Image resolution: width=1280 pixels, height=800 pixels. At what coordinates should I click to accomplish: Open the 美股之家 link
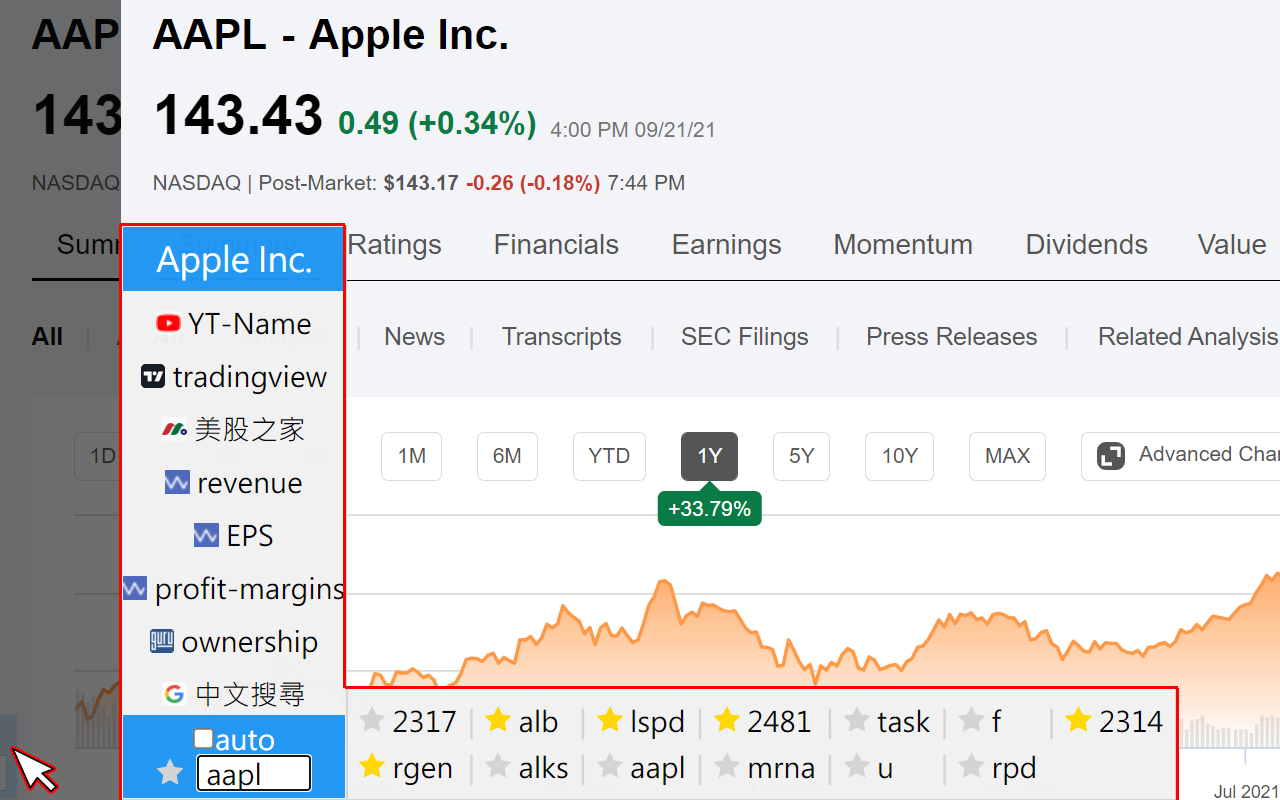click(x=250, y=430)
